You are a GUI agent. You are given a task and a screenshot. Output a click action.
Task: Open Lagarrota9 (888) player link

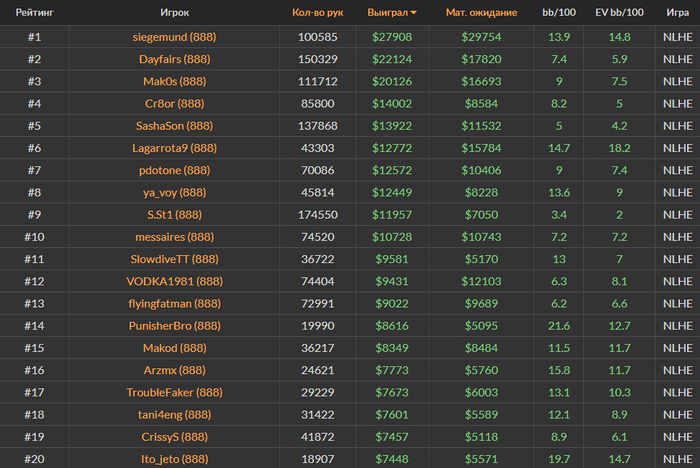[x=175, y=148]
